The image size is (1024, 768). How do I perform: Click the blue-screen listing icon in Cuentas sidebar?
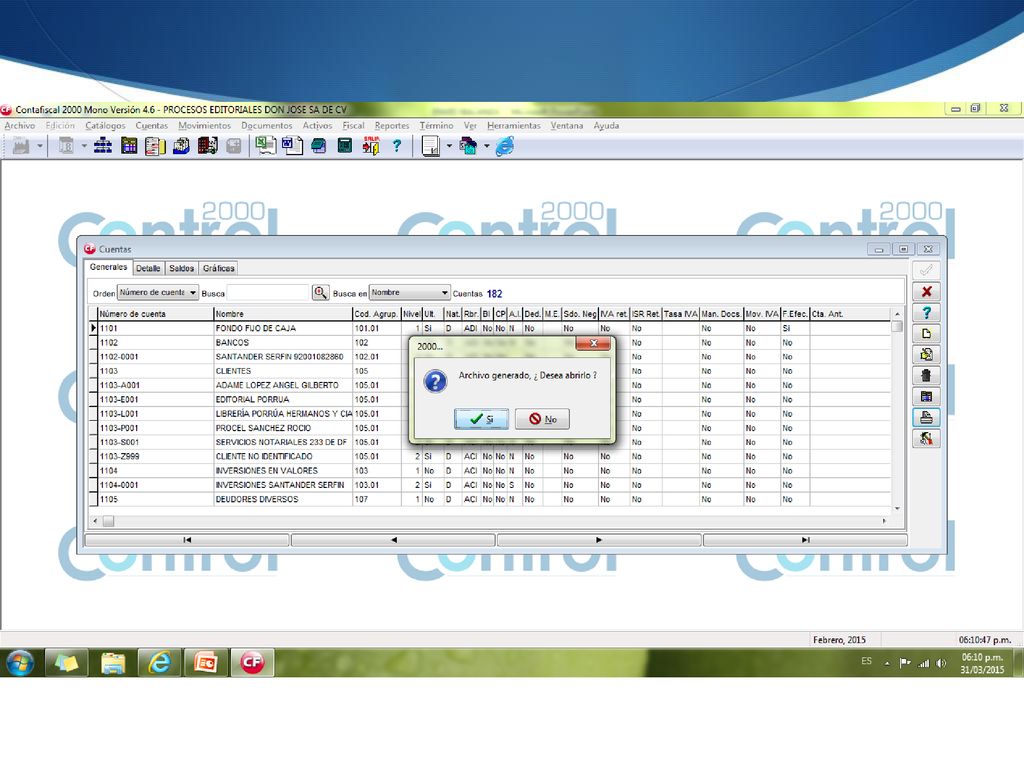pyautogui.click(x=926, y=396)
